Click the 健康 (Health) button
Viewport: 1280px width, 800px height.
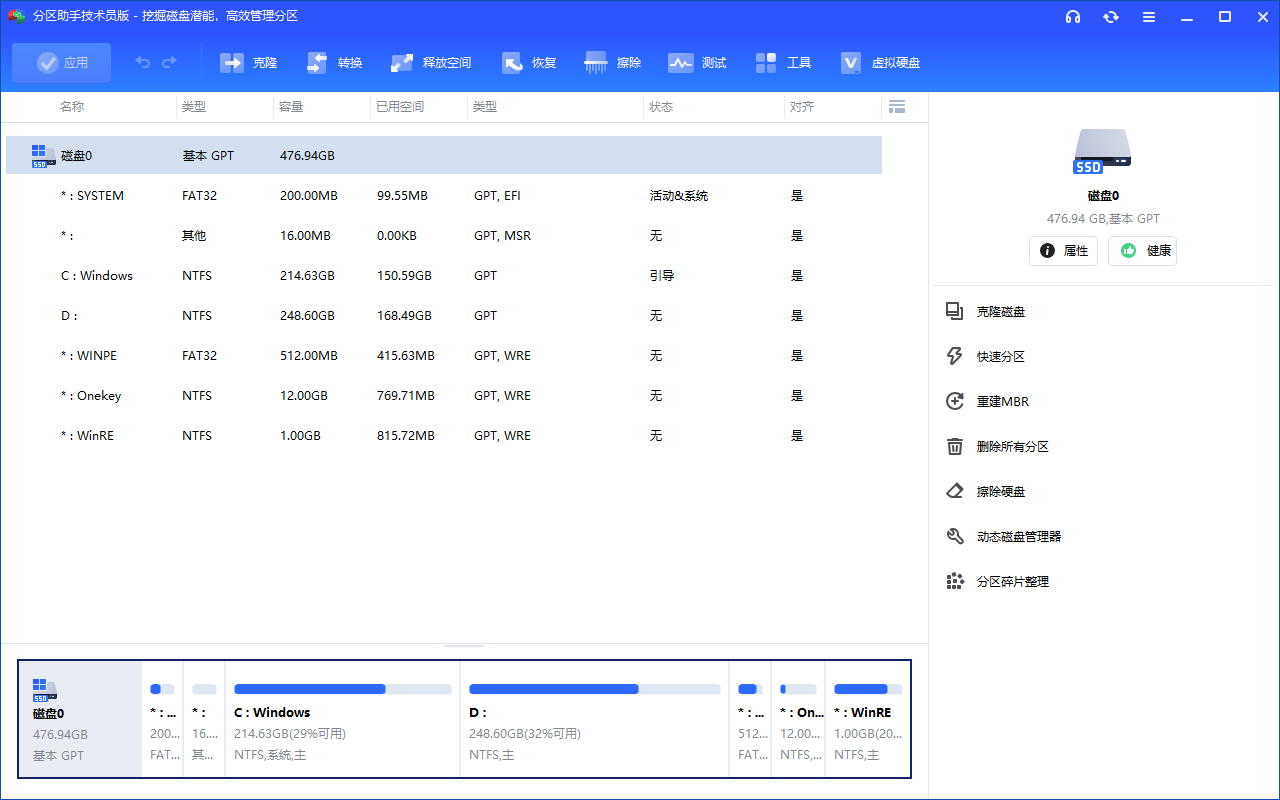pos(1142,251)
